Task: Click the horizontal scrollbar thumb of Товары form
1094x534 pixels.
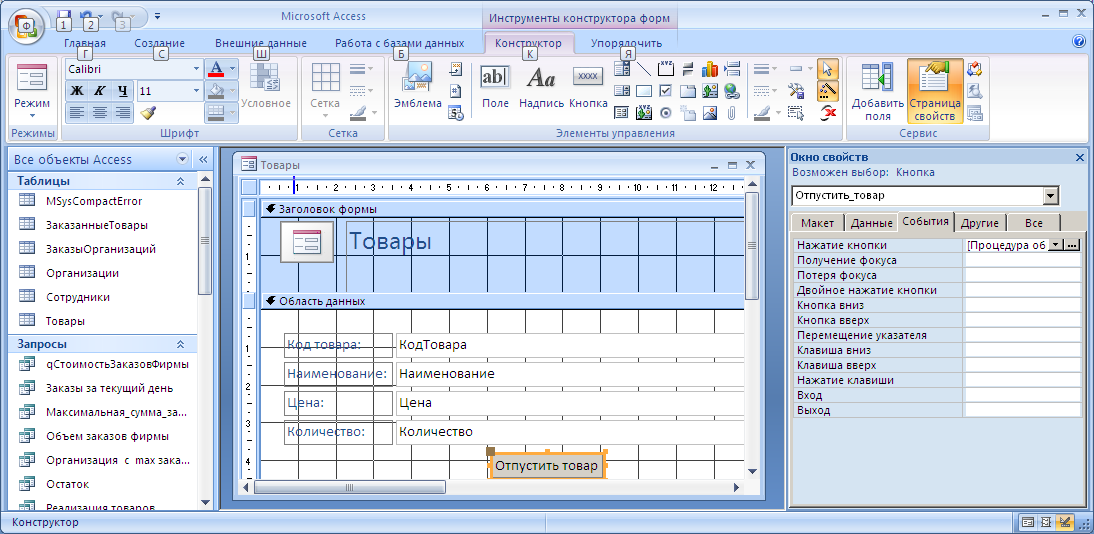Action: [x=350, y=487]
